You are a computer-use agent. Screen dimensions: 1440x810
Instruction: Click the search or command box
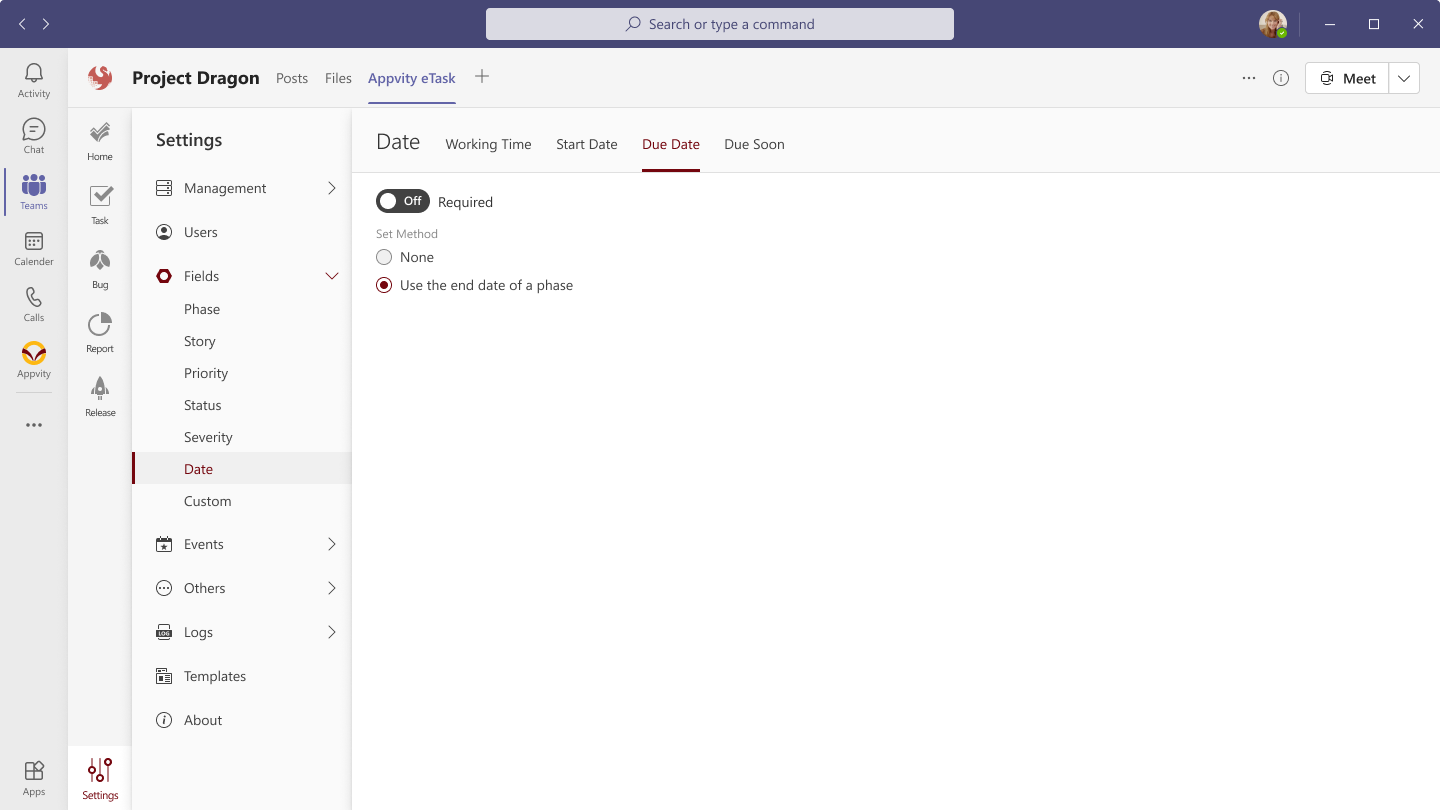click(x=720, y=24)
